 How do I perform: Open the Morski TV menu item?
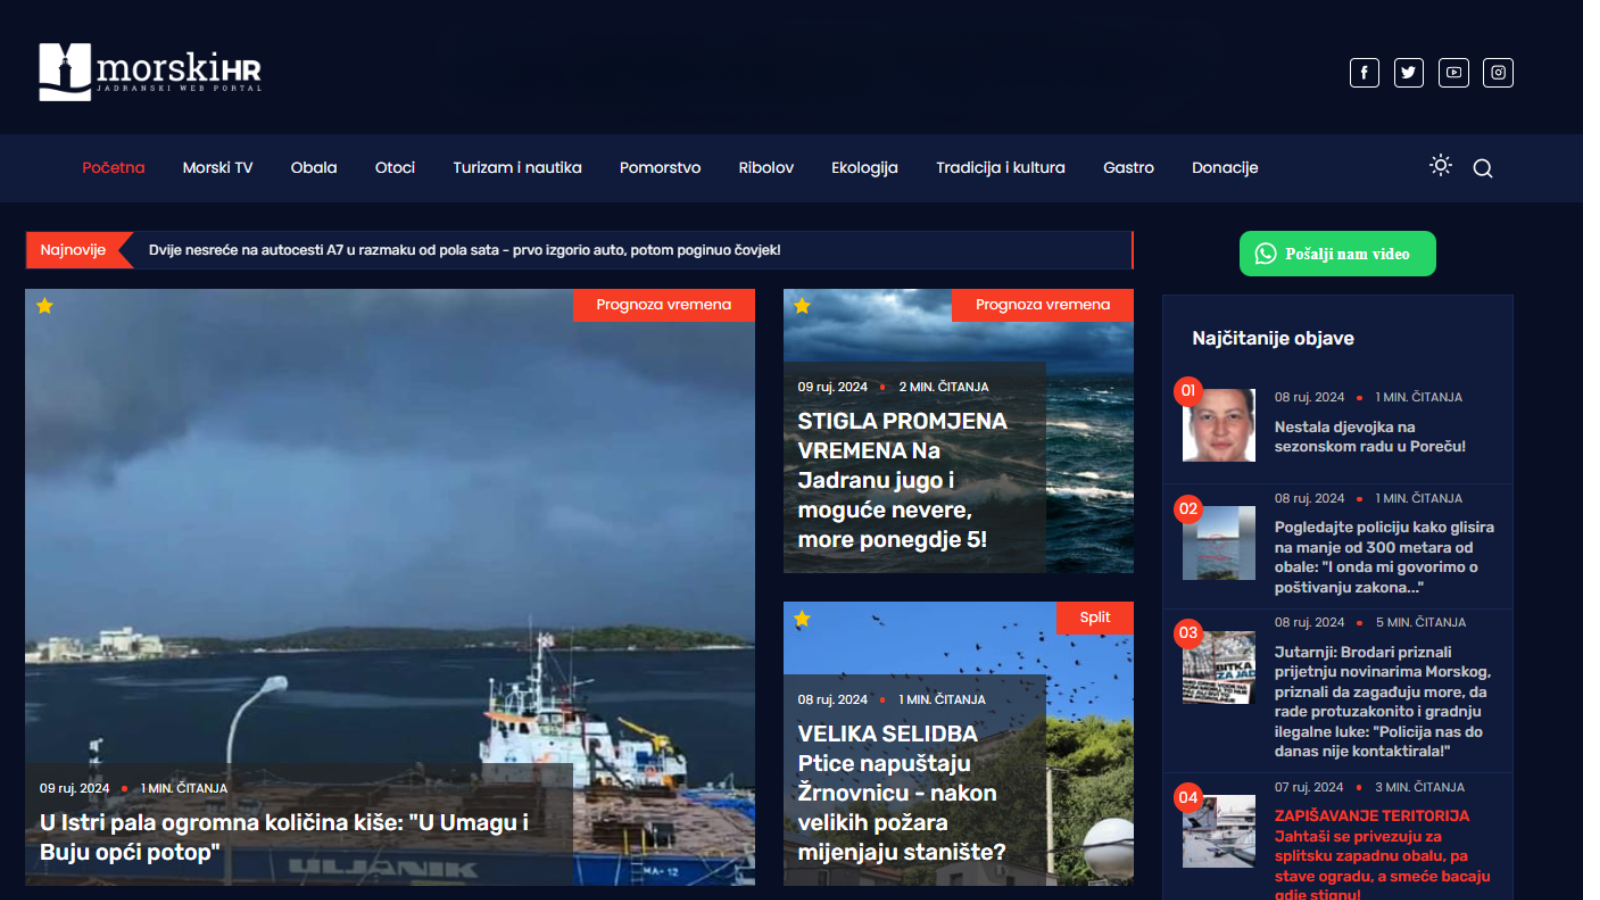(x=217, y=168)
